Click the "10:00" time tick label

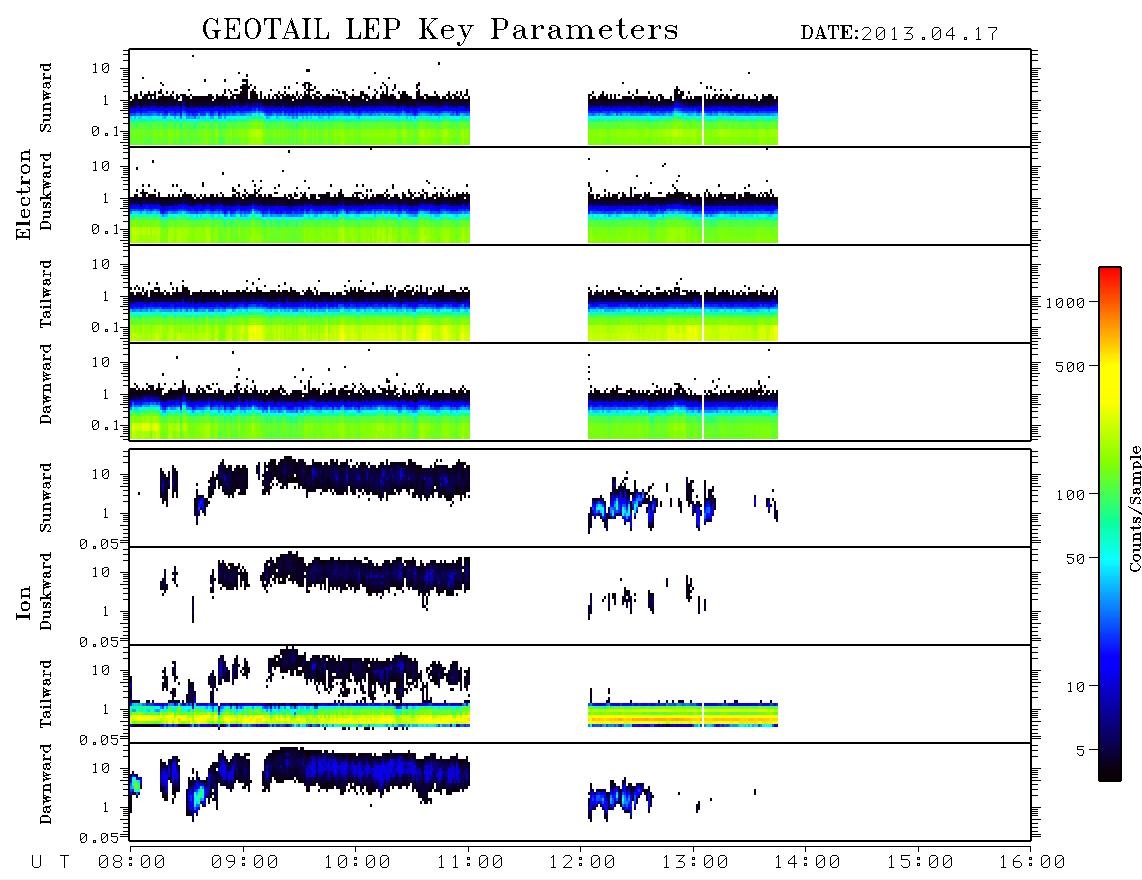click(357, 862)
